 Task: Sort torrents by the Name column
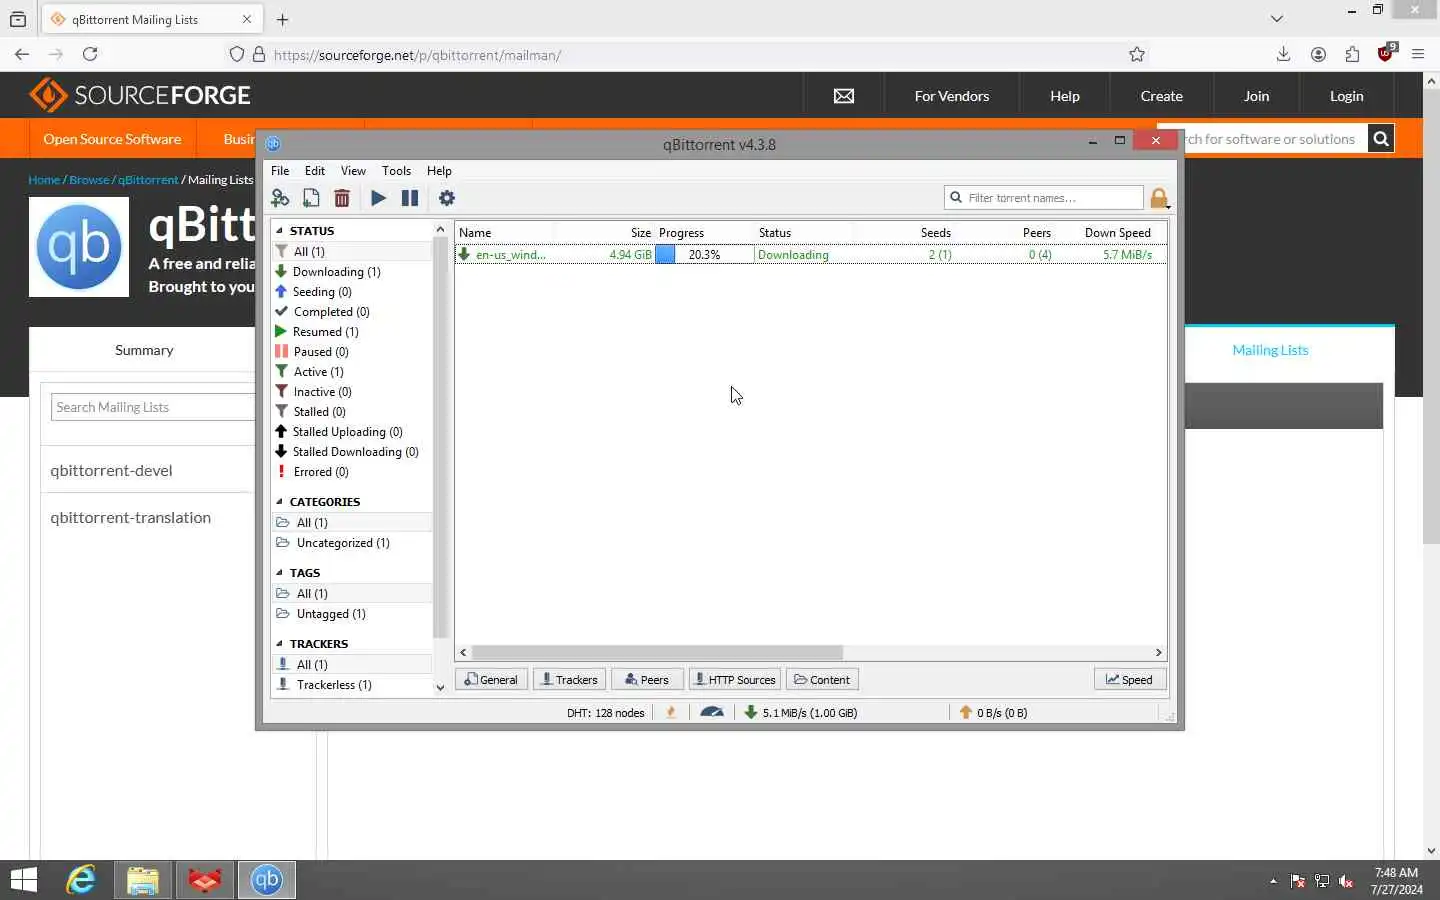(x=504, y=232)
